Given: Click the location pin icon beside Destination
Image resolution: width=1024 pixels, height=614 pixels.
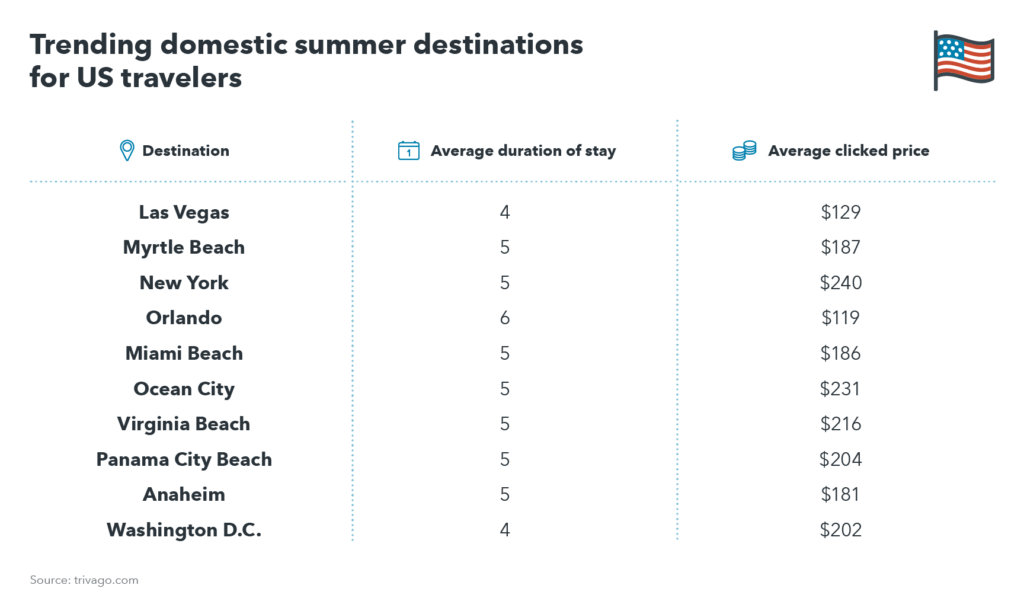Looking at the screenshot, I should click(127, 151).
